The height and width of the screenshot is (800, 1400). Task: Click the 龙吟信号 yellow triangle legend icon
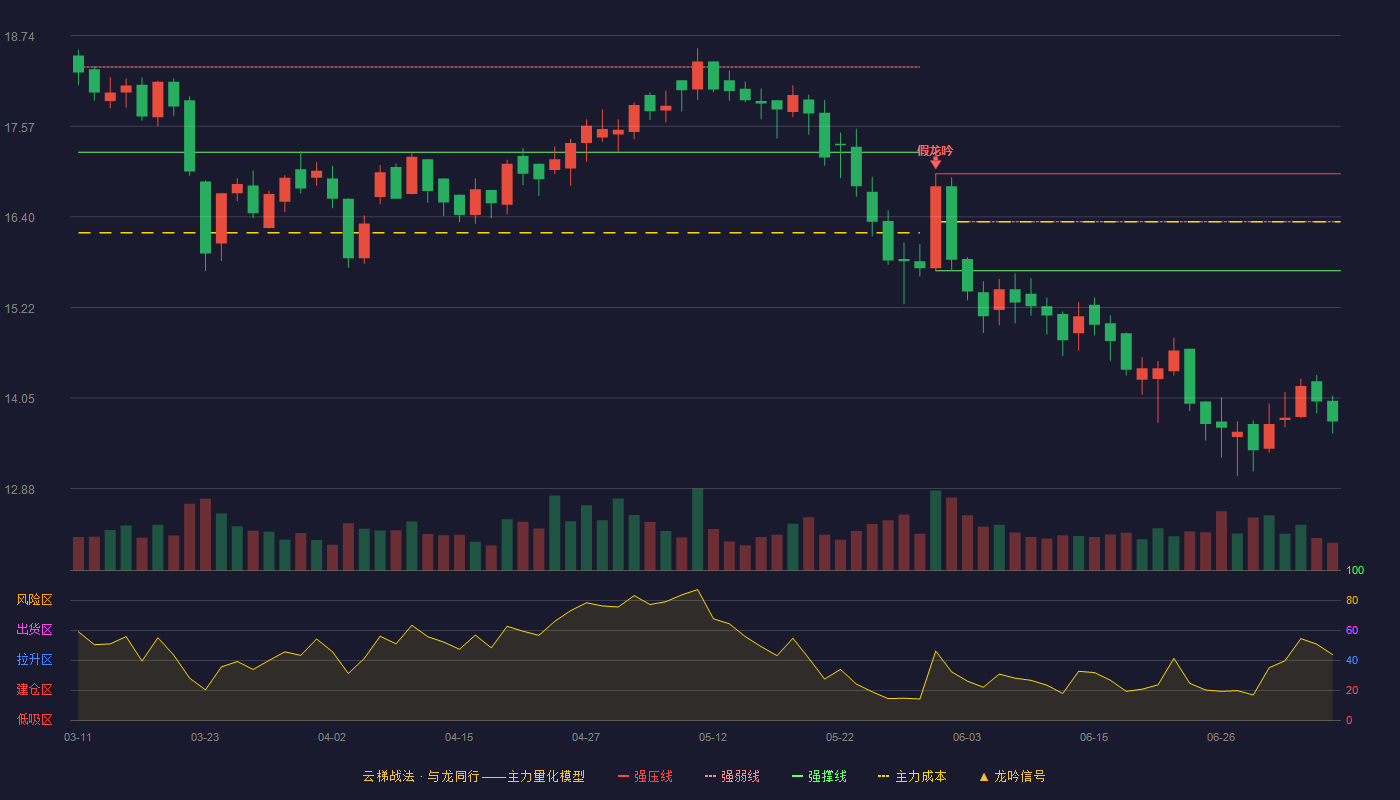click(984, 776)
